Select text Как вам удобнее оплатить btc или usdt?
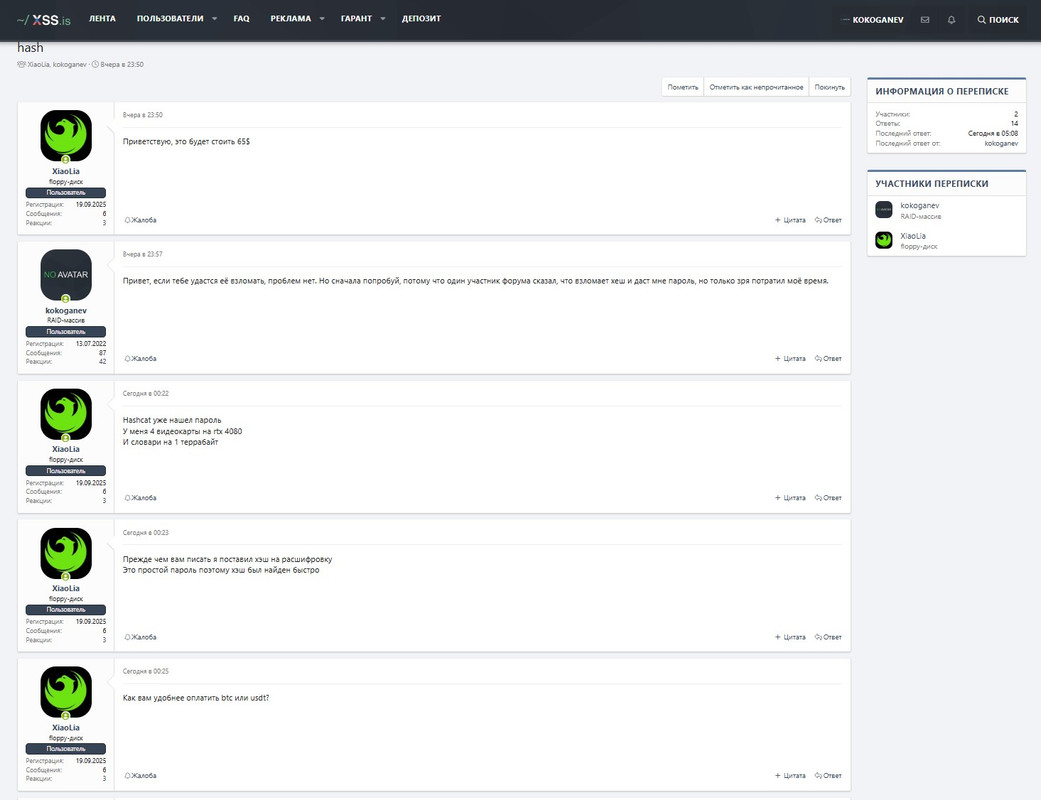1041x800 pixels. tap(196, 698)
